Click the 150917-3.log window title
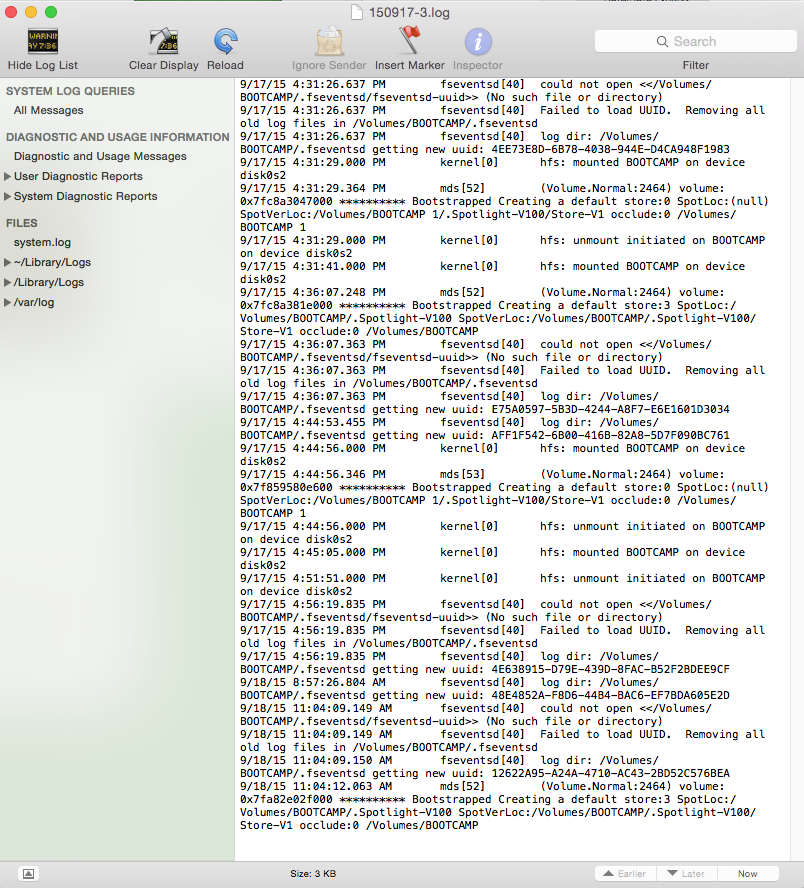The height and width of the screenshot is (888, 804). 409,12
